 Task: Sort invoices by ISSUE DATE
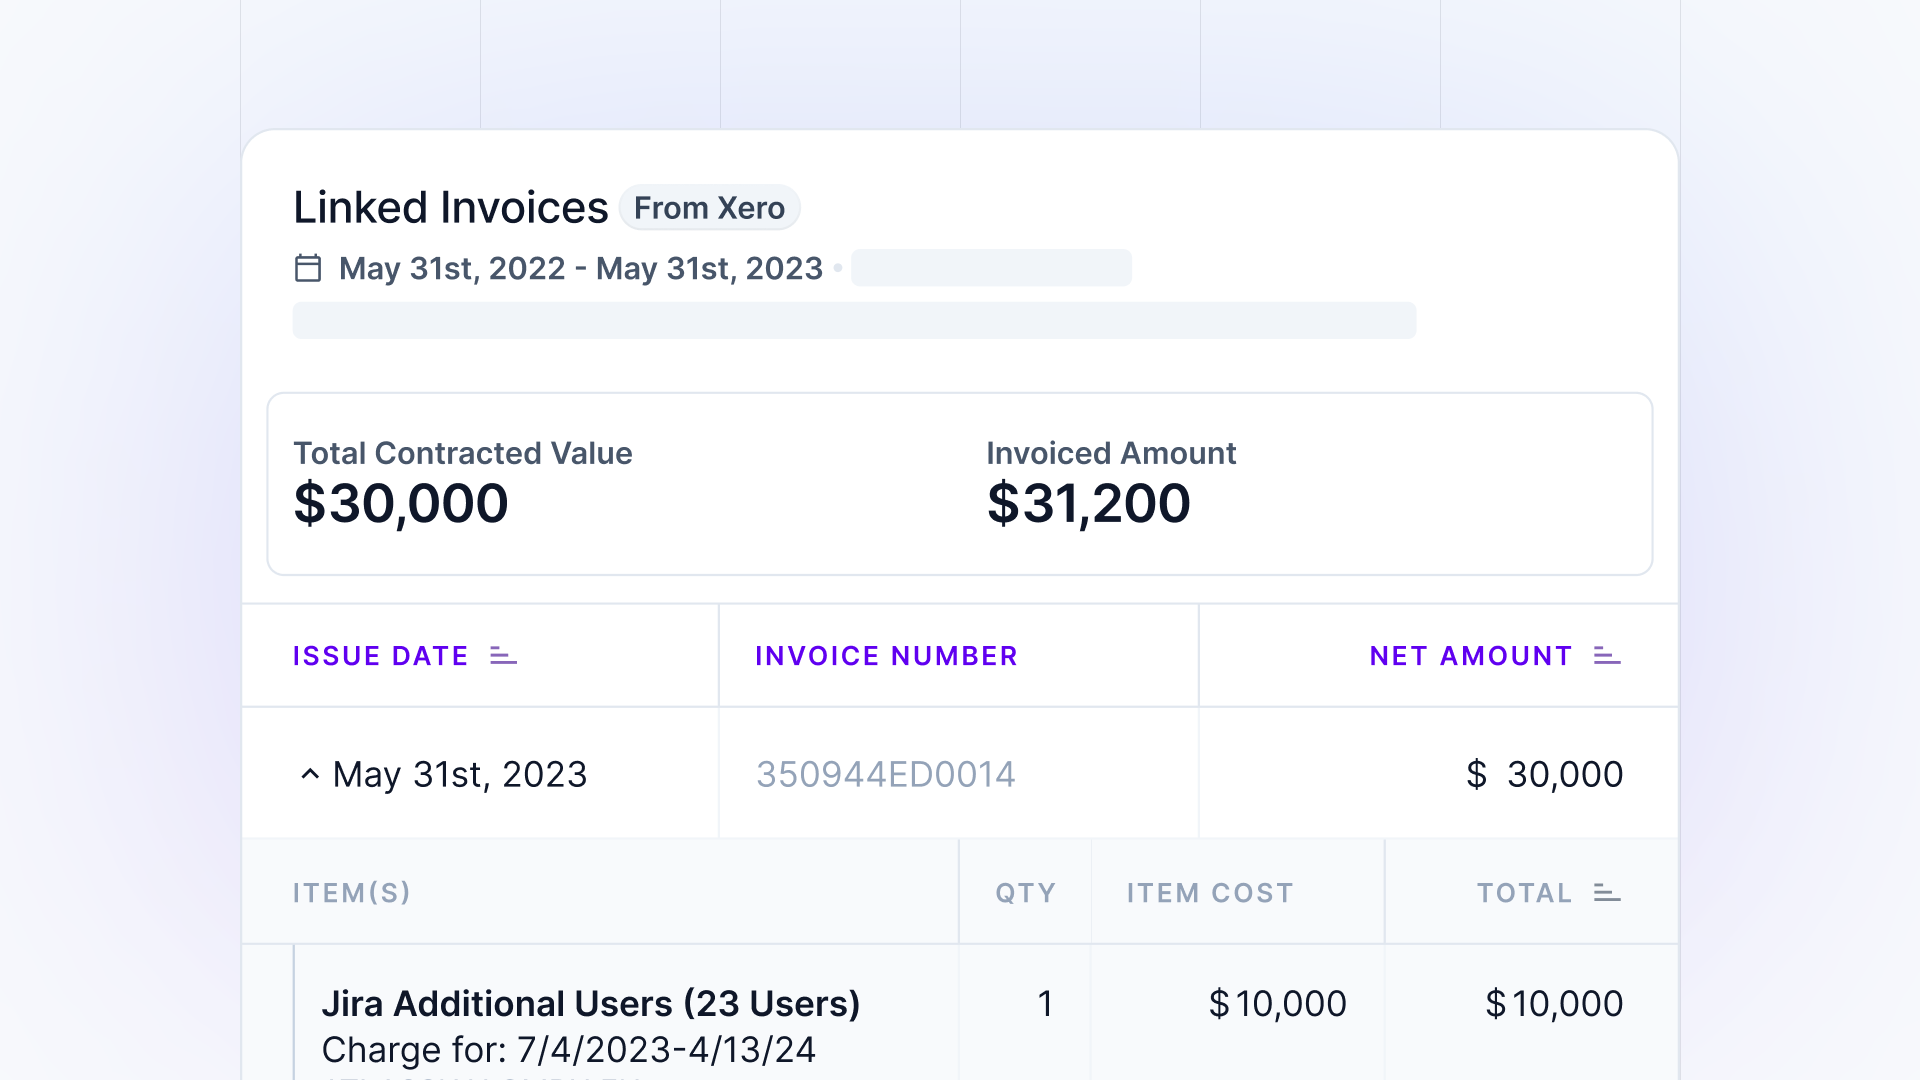coord(381,657)
